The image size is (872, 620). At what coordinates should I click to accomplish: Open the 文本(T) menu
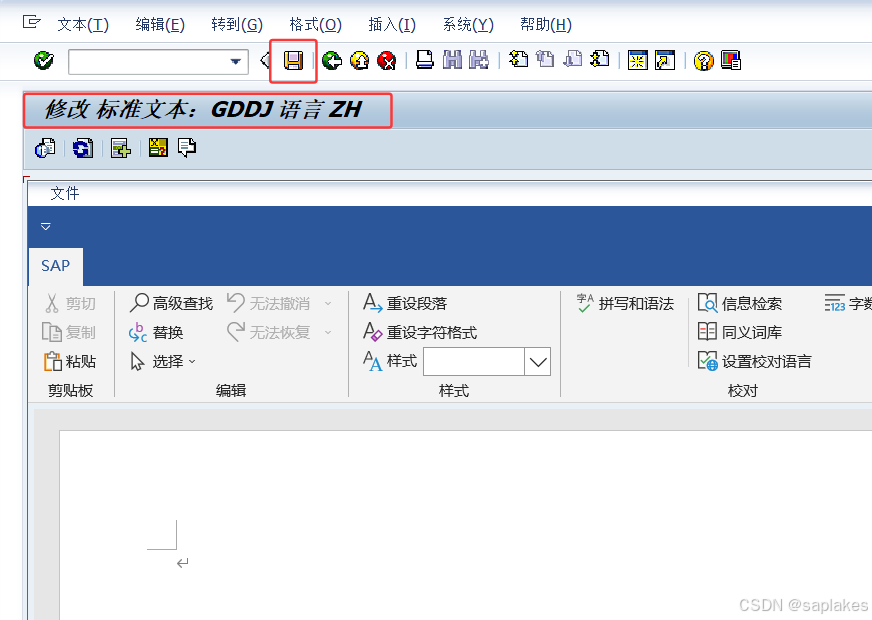pyautogui.click(x=83, y=24)
